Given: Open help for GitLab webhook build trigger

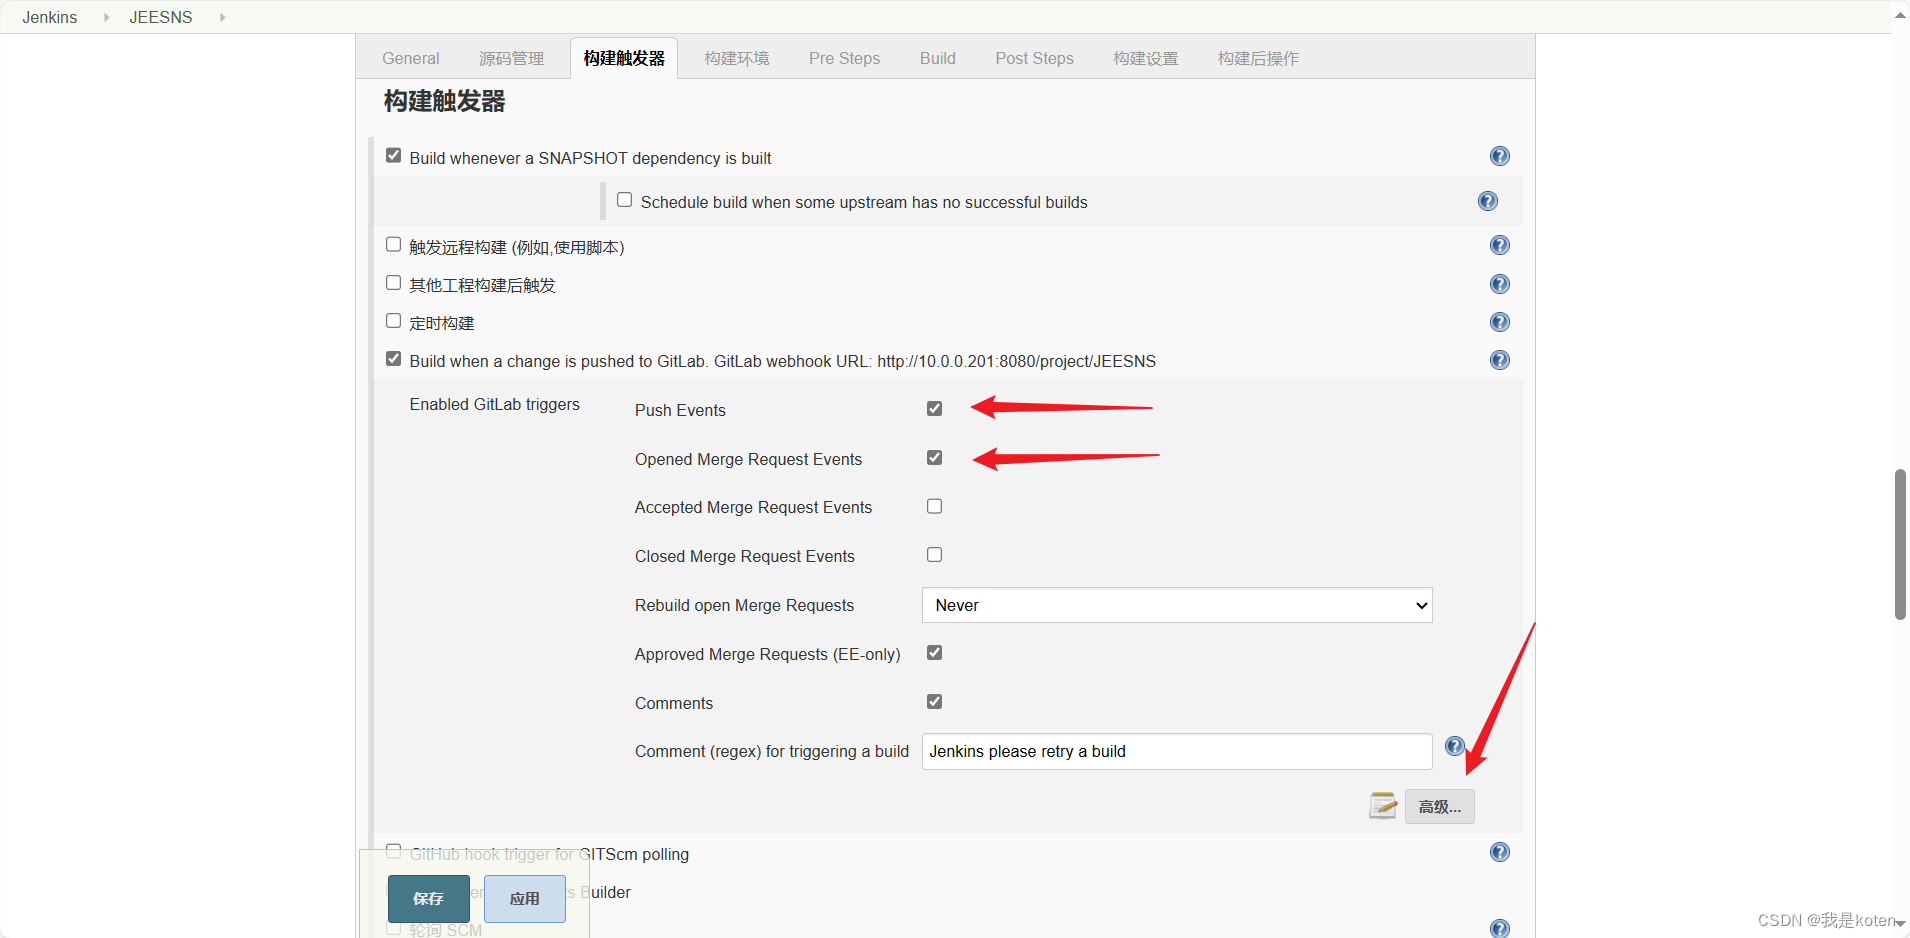Looking at the screenshot, I should tap(1499, 360).
